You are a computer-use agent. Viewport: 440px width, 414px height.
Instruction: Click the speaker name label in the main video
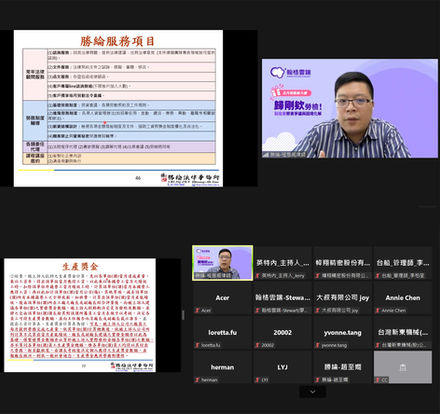284,155
